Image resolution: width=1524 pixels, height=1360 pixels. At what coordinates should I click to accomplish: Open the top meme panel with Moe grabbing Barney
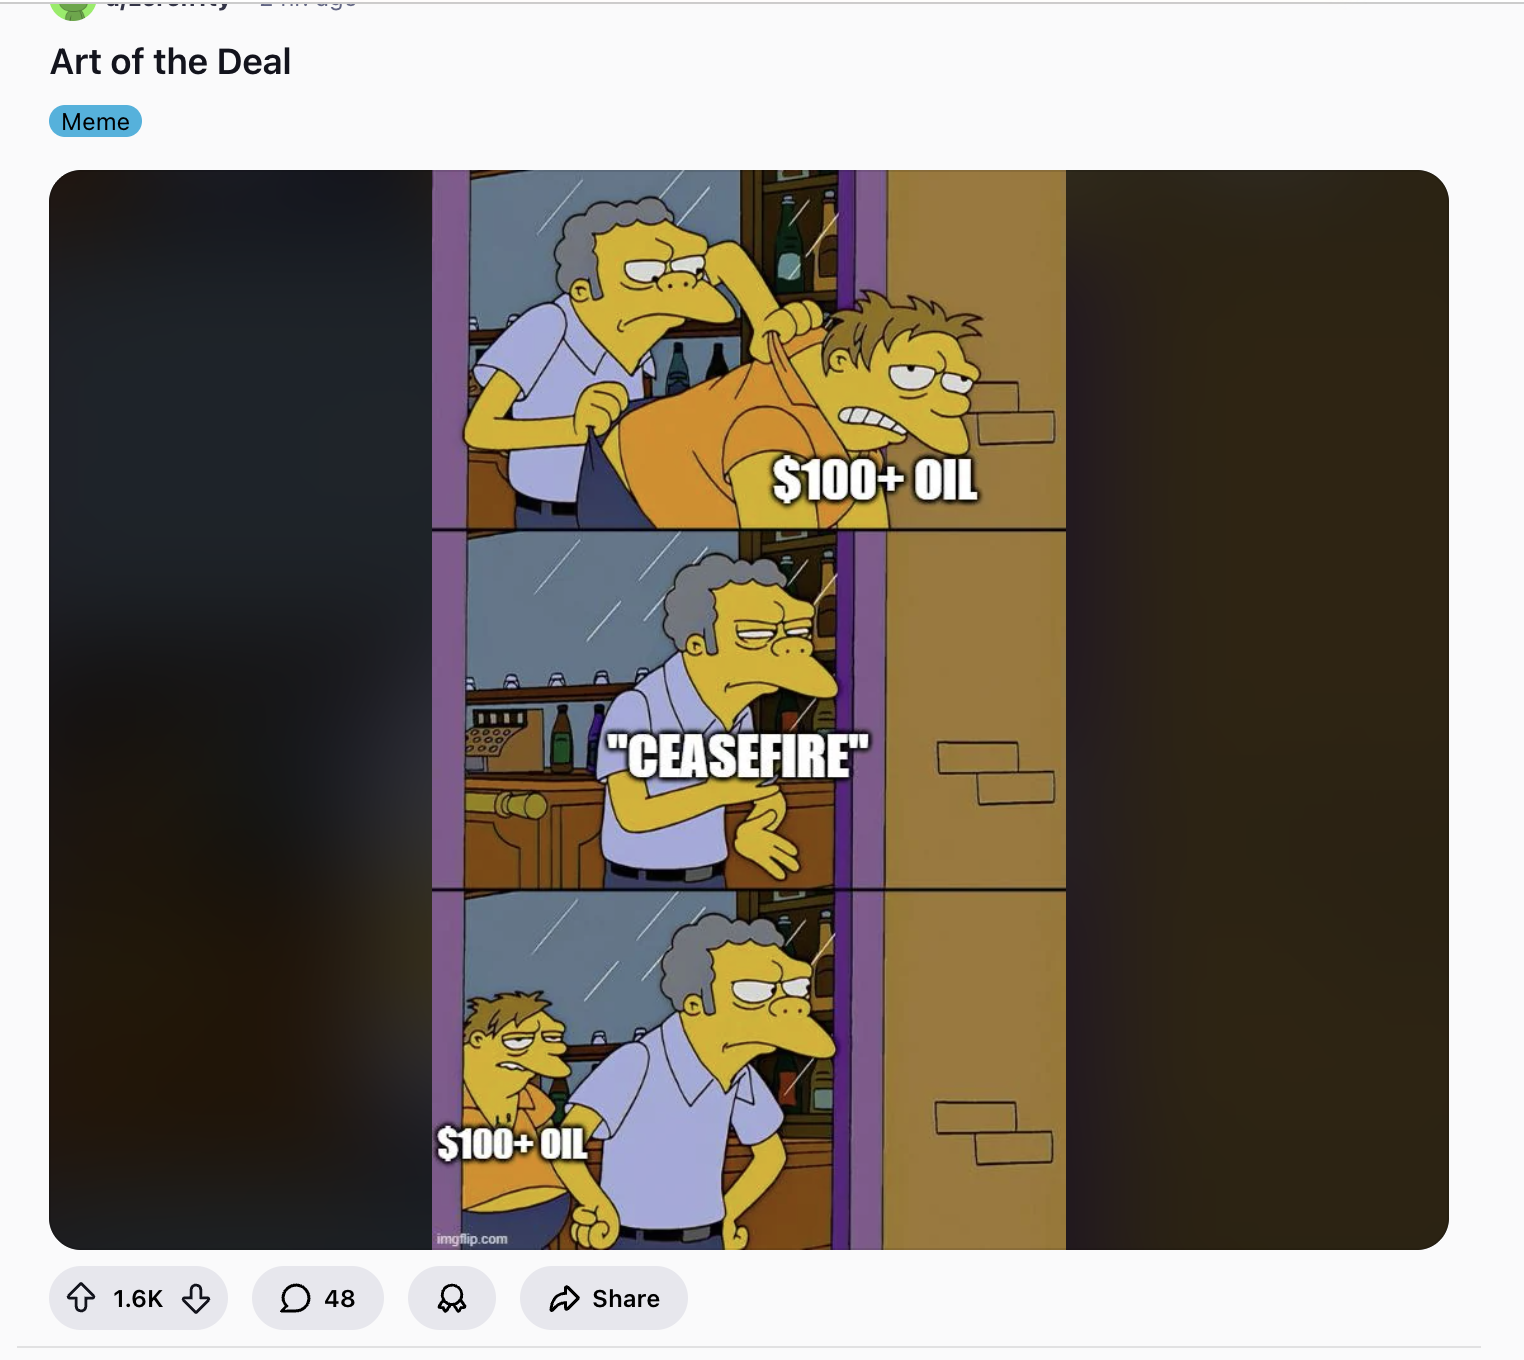click(x=749, y=350)
